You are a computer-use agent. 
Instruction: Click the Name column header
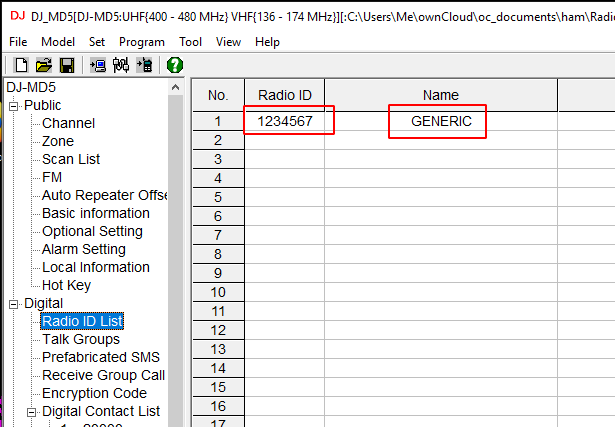pos(441,95)
